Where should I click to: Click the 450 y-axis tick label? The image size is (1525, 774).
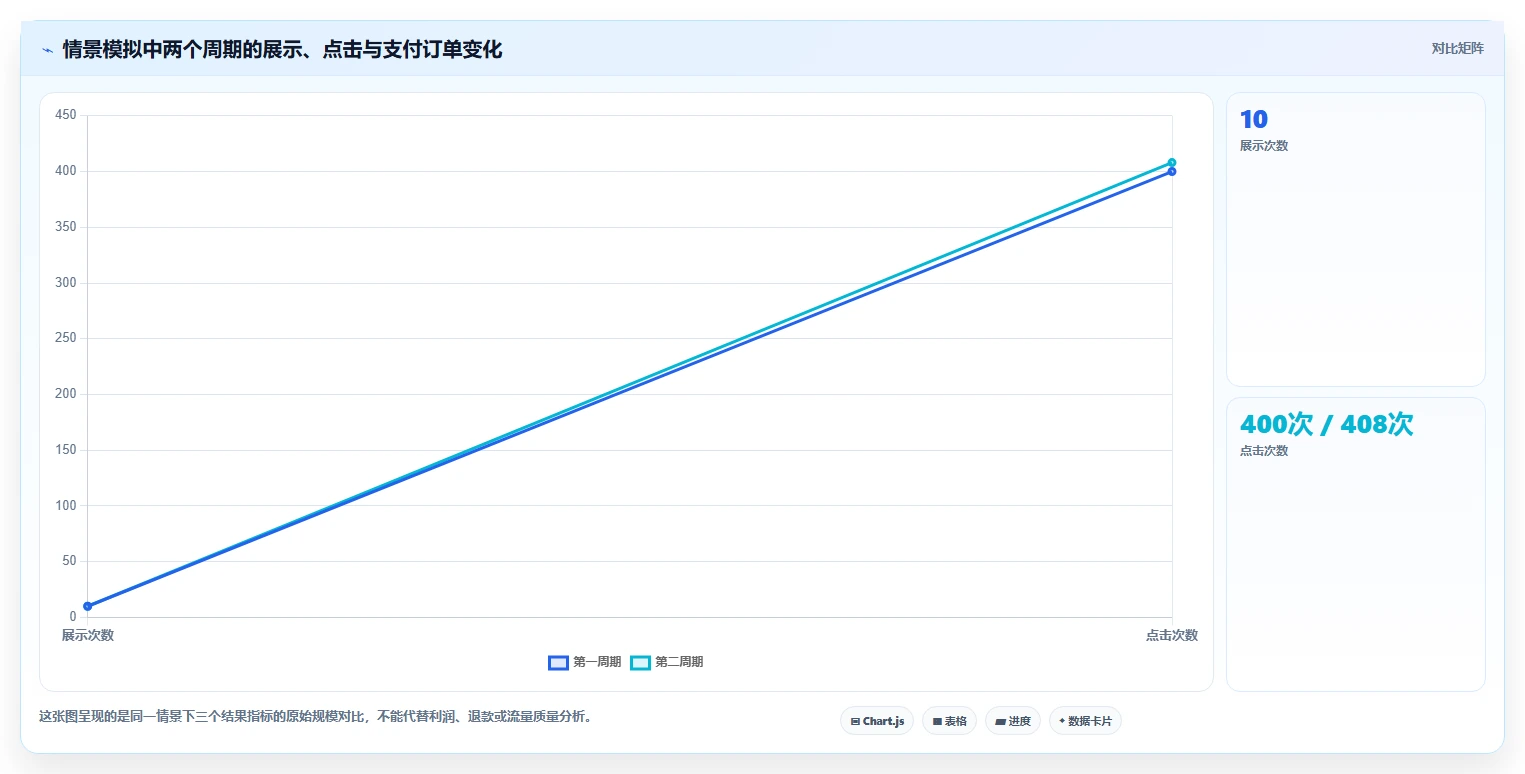click(66, 115)
